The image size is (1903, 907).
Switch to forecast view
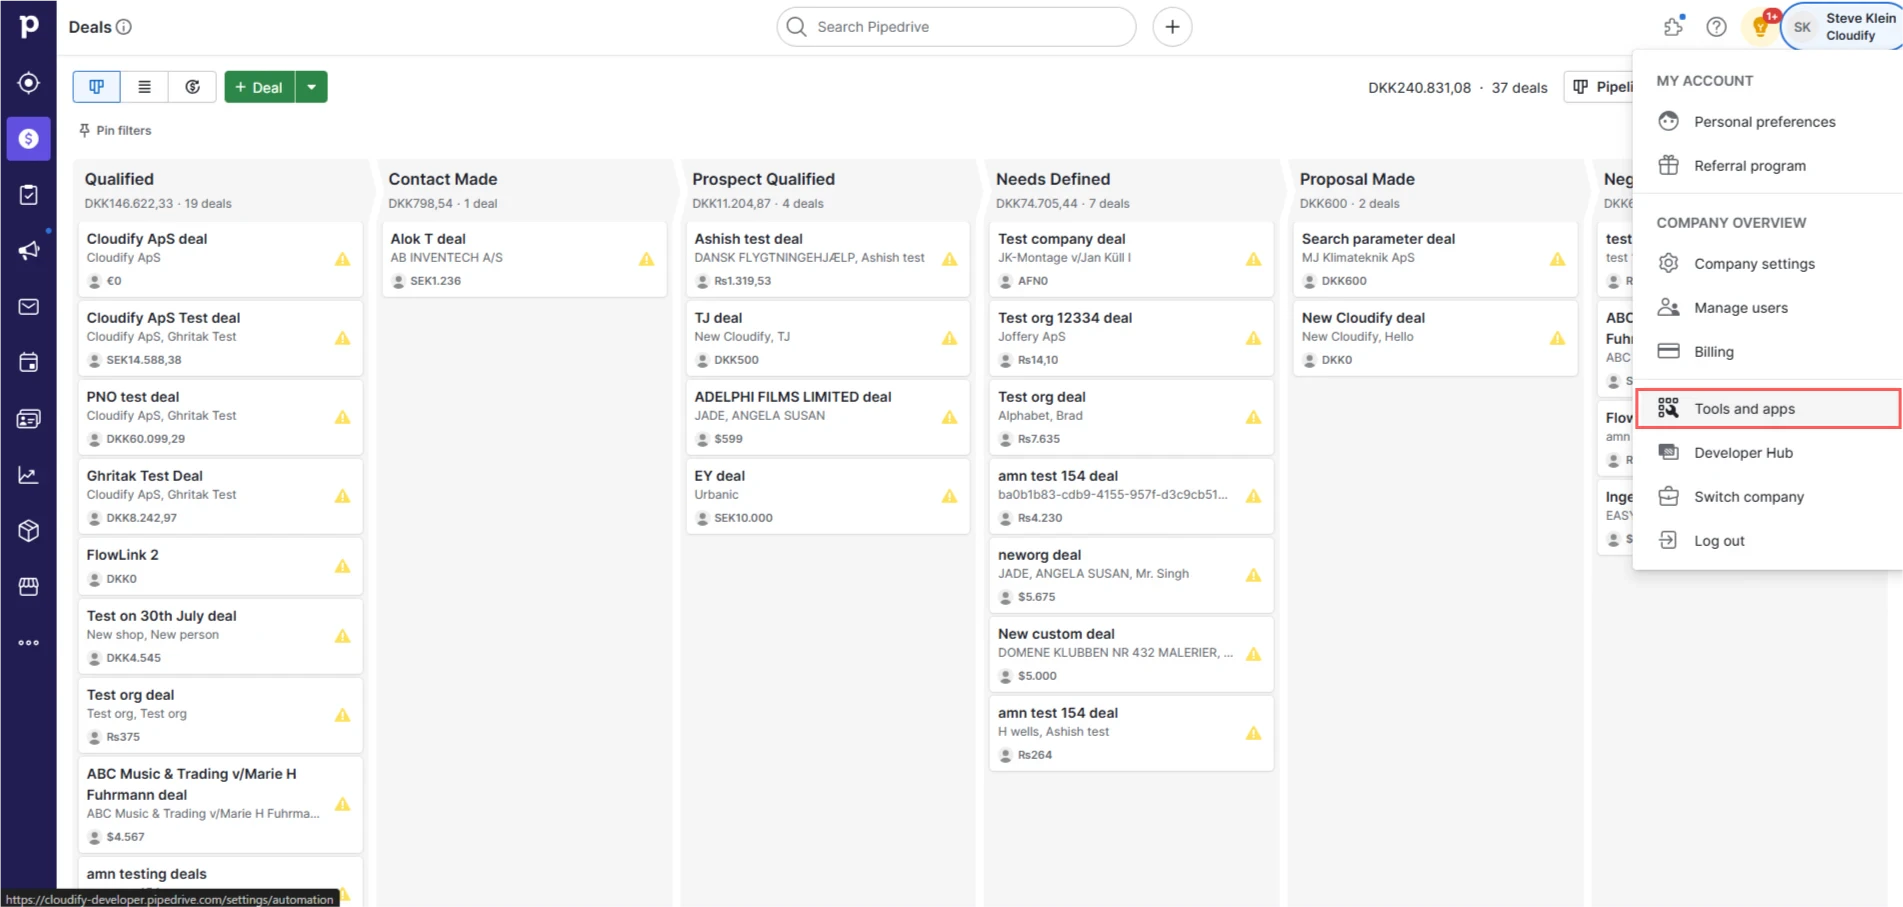[x=193, y=87]
